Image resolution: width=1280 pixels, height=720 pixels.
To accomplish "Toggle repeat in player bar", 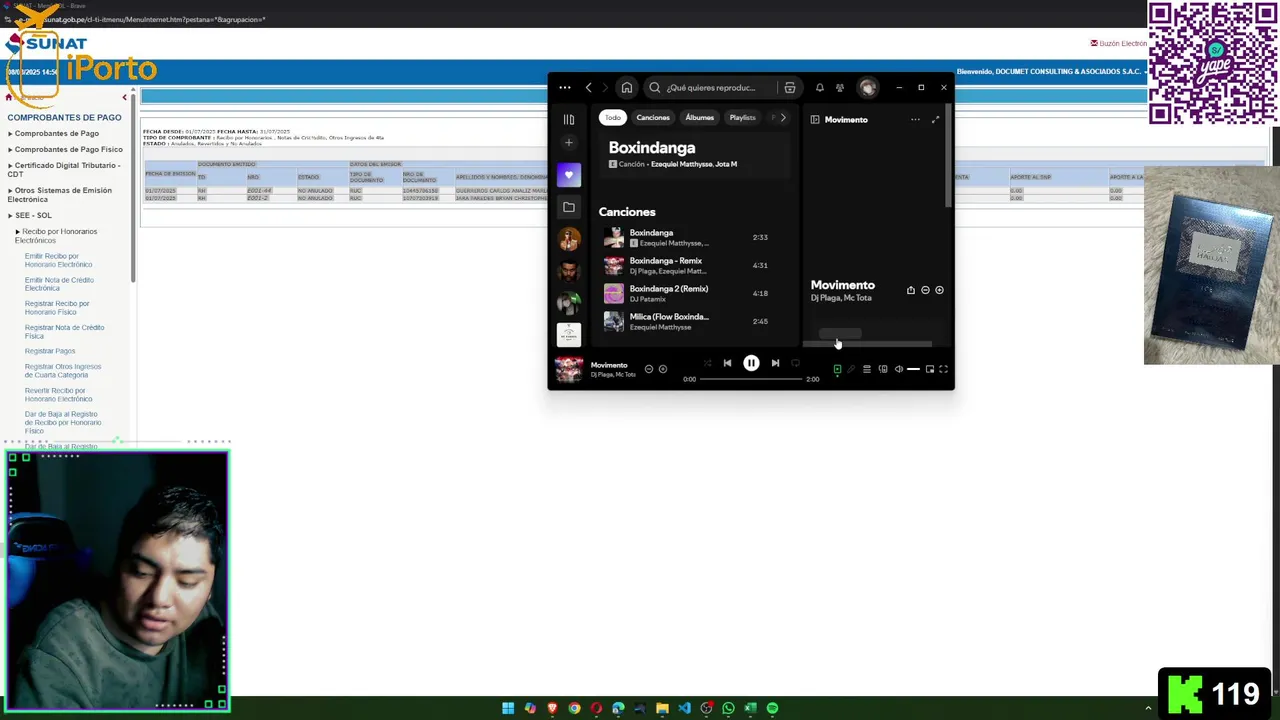I will click(796, 363).
